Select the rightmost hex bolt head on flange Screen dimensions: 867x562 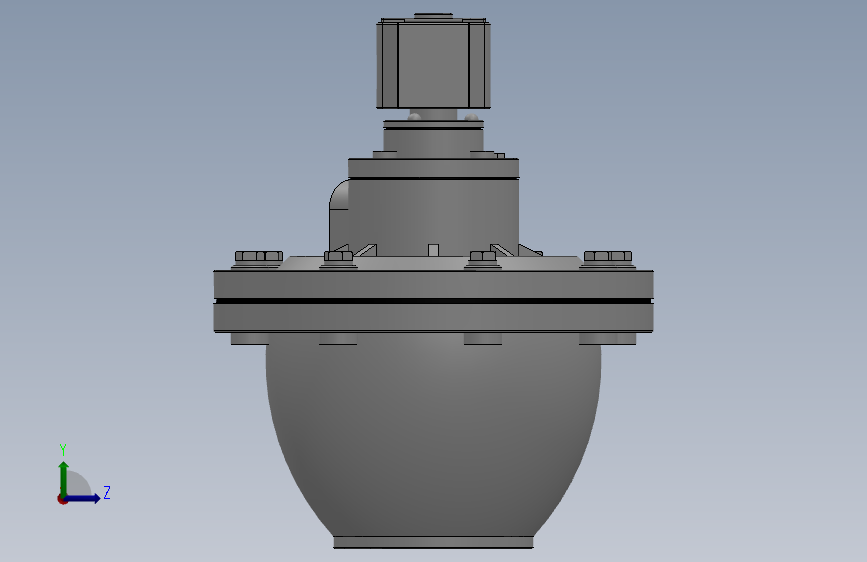coord(608,256)
